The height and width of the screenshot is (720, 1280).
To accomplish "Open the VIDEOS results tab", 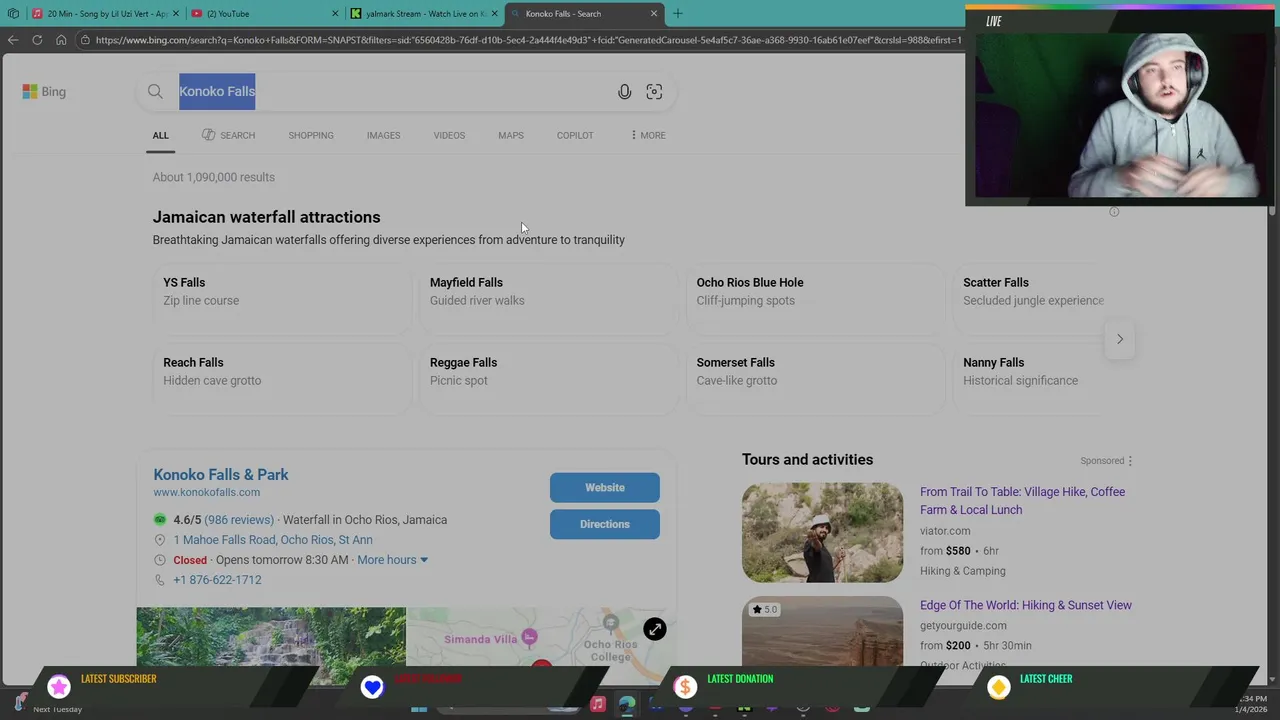I will [449, 135].
